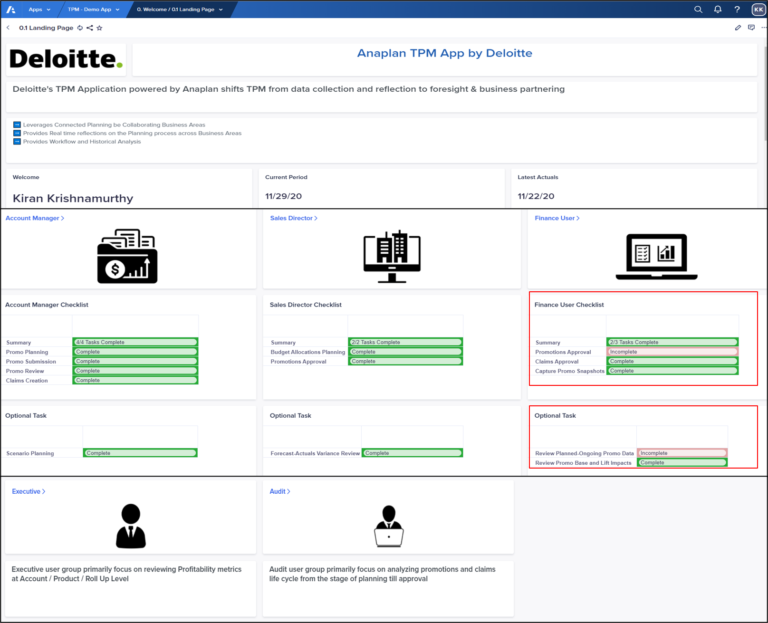
Task: Click the blue icon beside Provides Workflow text
Action: [x=17, y=142]
